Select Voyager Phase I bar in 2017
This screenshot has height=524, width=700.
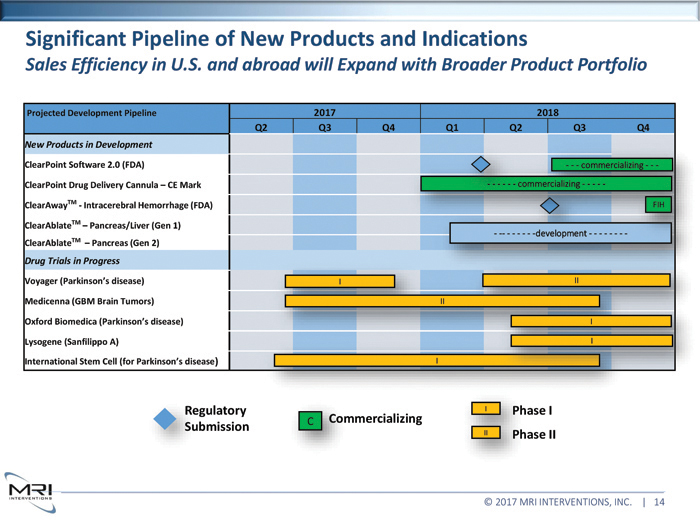point(340,281)
